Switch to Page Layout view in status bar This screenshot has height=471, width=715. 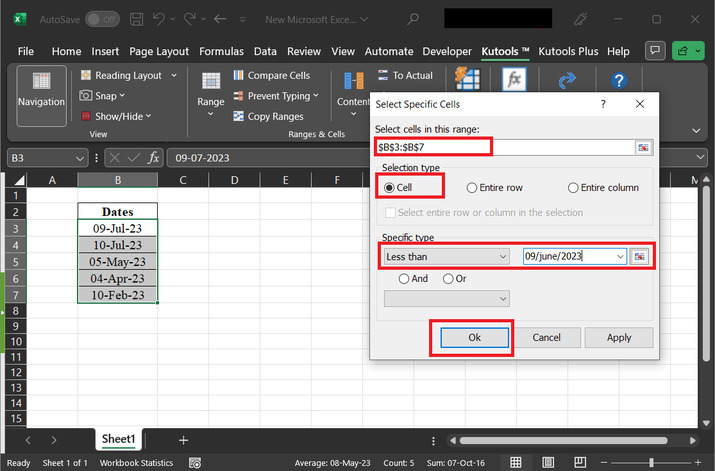(x=548, y=462)
